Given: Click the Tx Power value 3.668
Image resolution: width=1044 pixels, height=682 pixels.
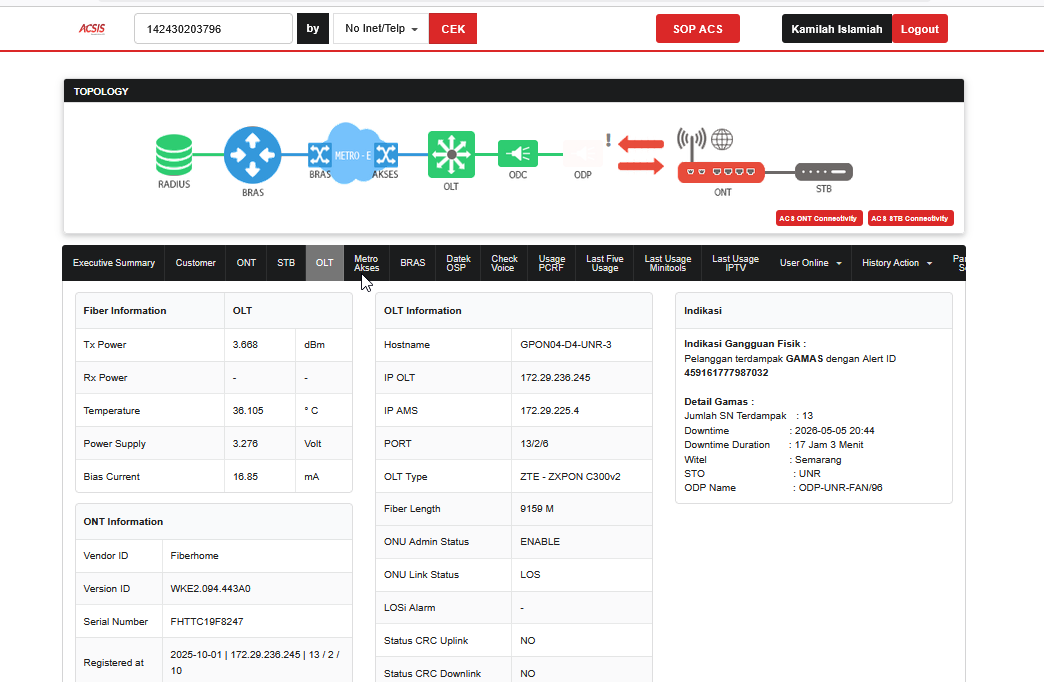Looking at the screenshot, I should click(245, 345).
